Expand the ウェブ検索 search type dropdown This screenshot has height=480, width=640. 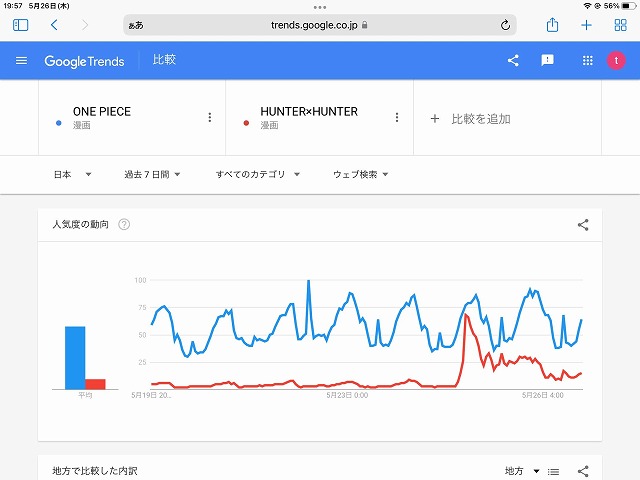[x=360, y=175]
